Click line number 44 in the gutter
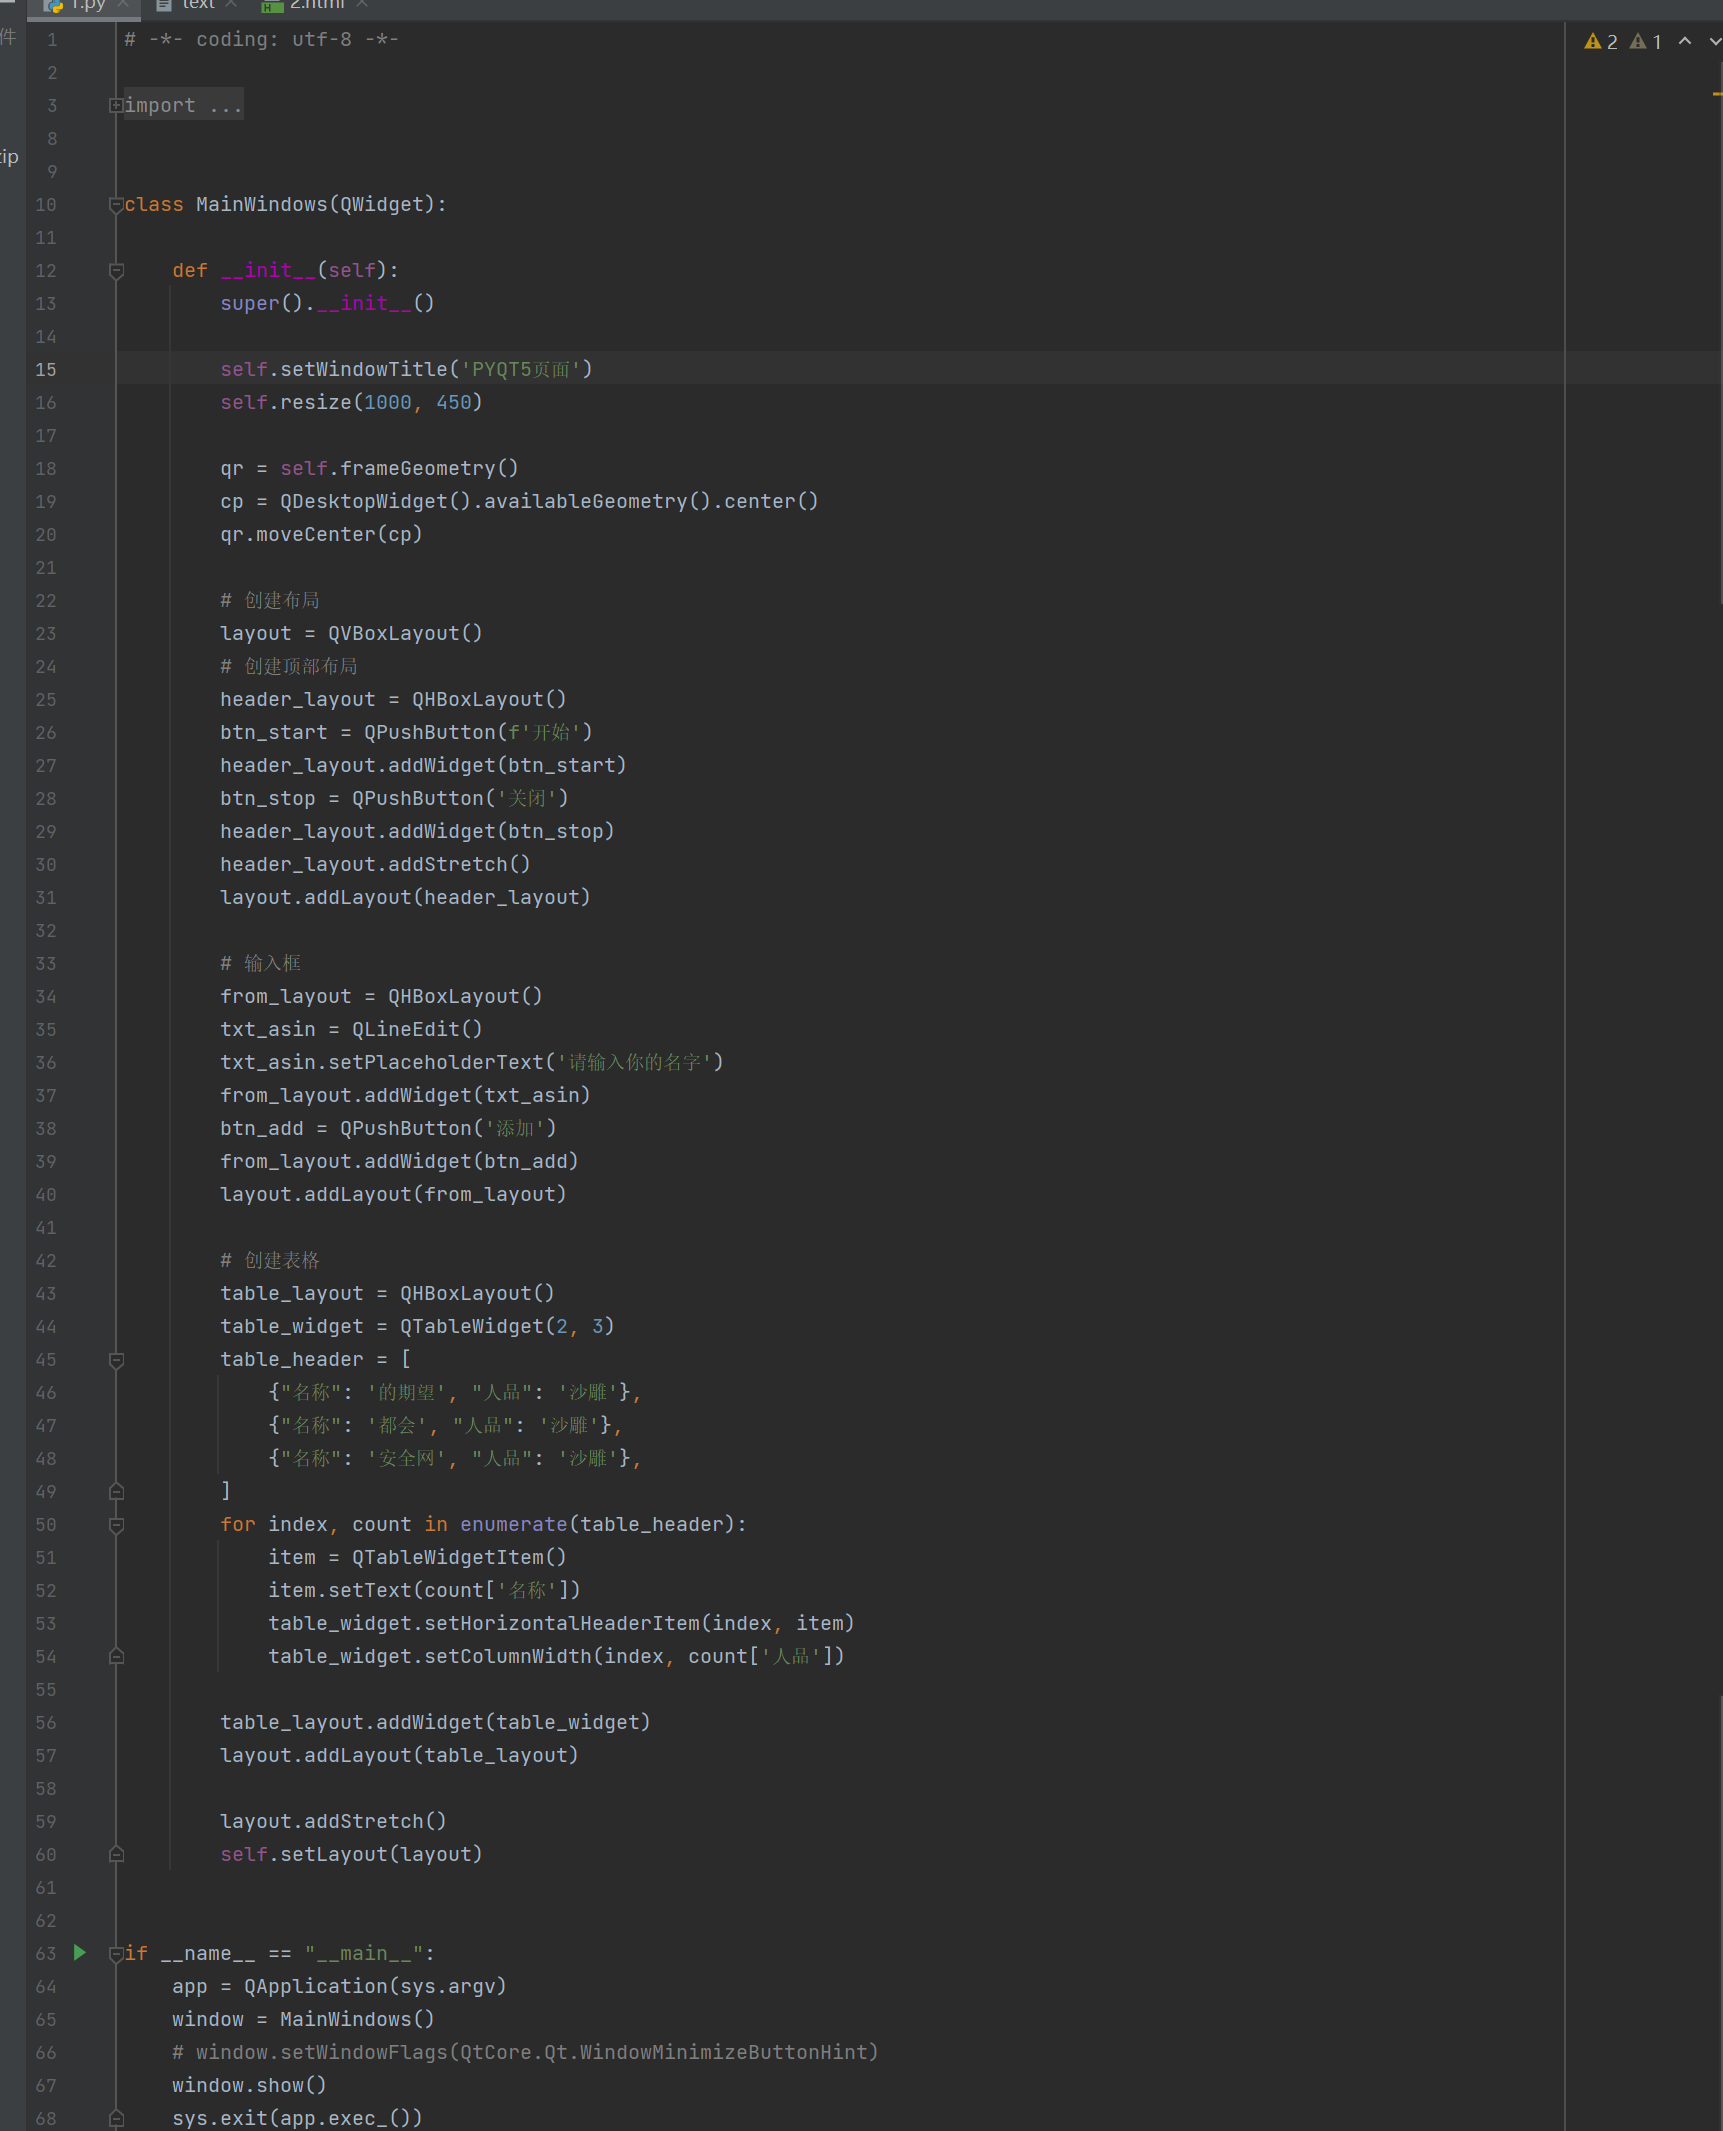The width and height of the screenshot is (1723, 2131). [x=46, y=1327]
